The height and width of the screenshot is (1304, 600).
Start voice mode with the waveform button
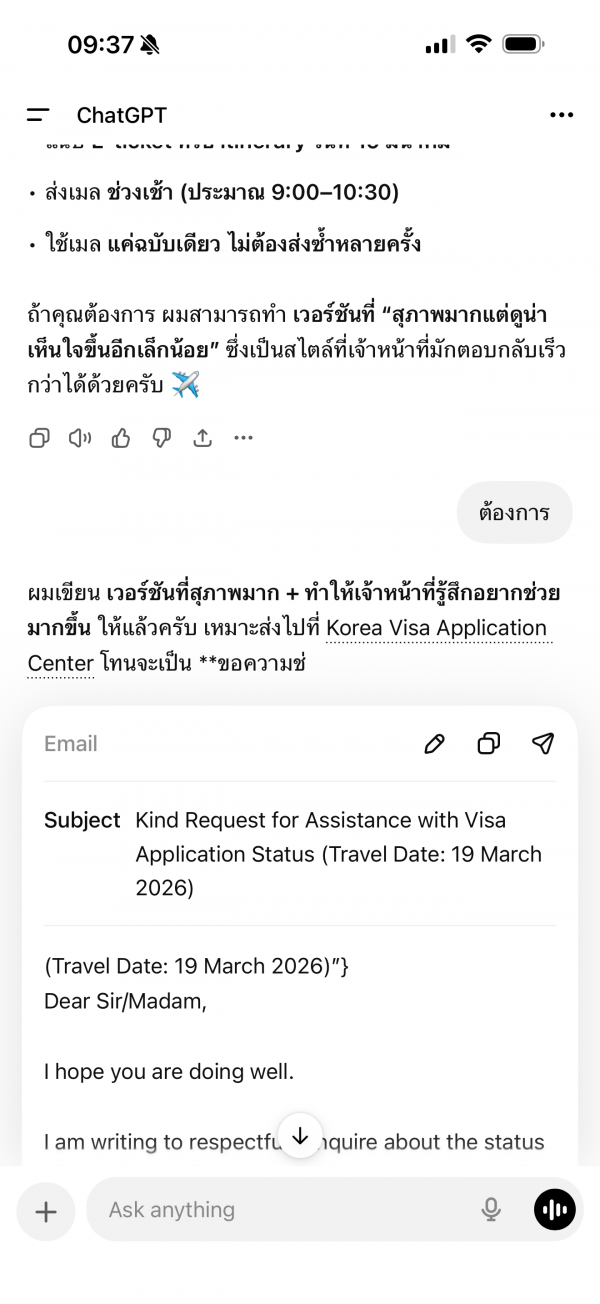554,1210
